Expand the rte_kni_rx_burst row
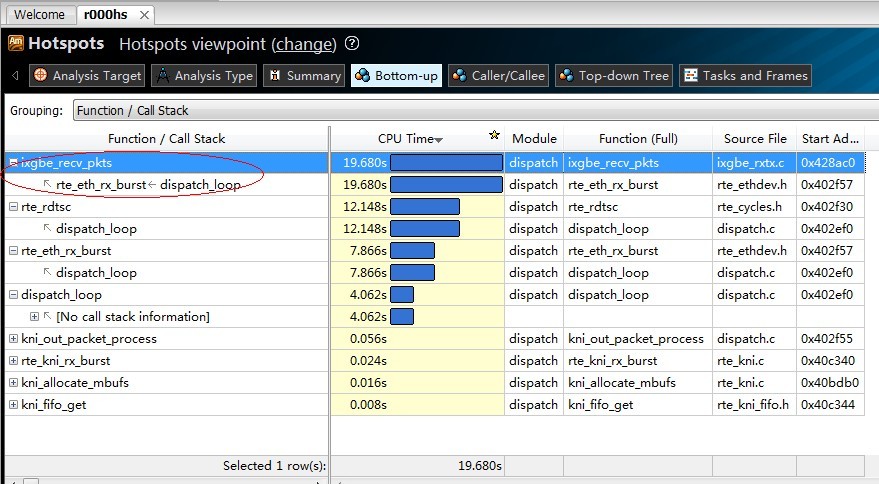Screen dimensions: 879x484 tap(13, 361)
